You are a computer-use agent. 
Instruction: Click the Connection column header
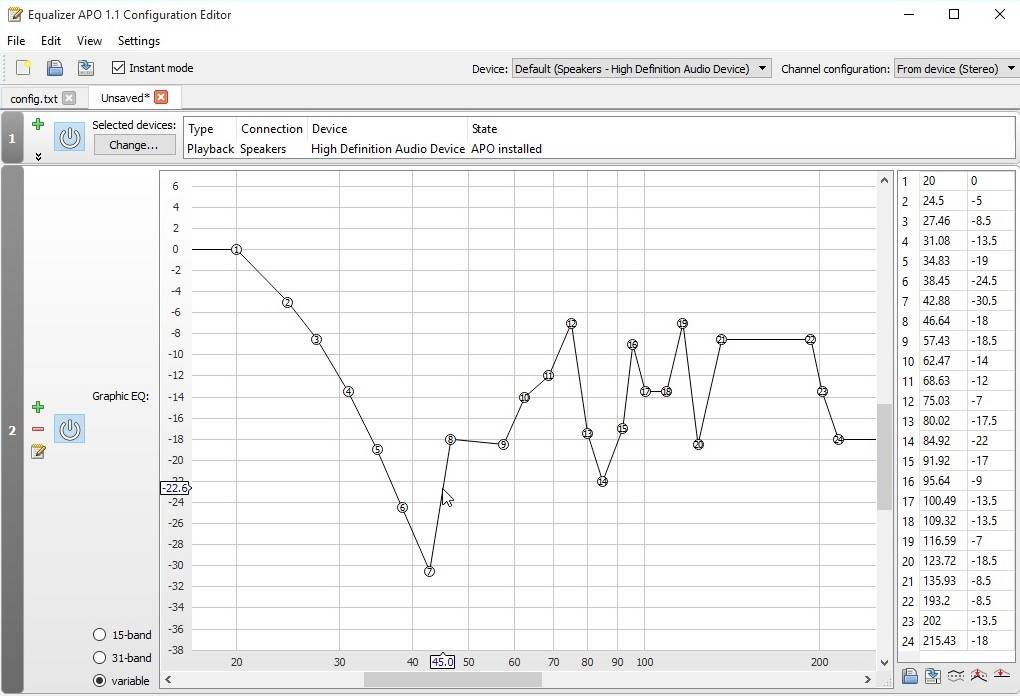(273, 129)
